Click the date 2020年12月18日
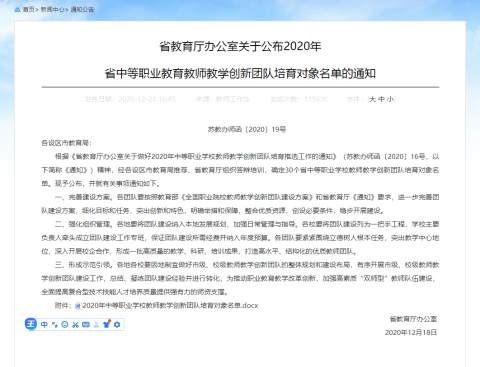Image resolution: width=480 pixels, height=367 pixels. (411, 333)
